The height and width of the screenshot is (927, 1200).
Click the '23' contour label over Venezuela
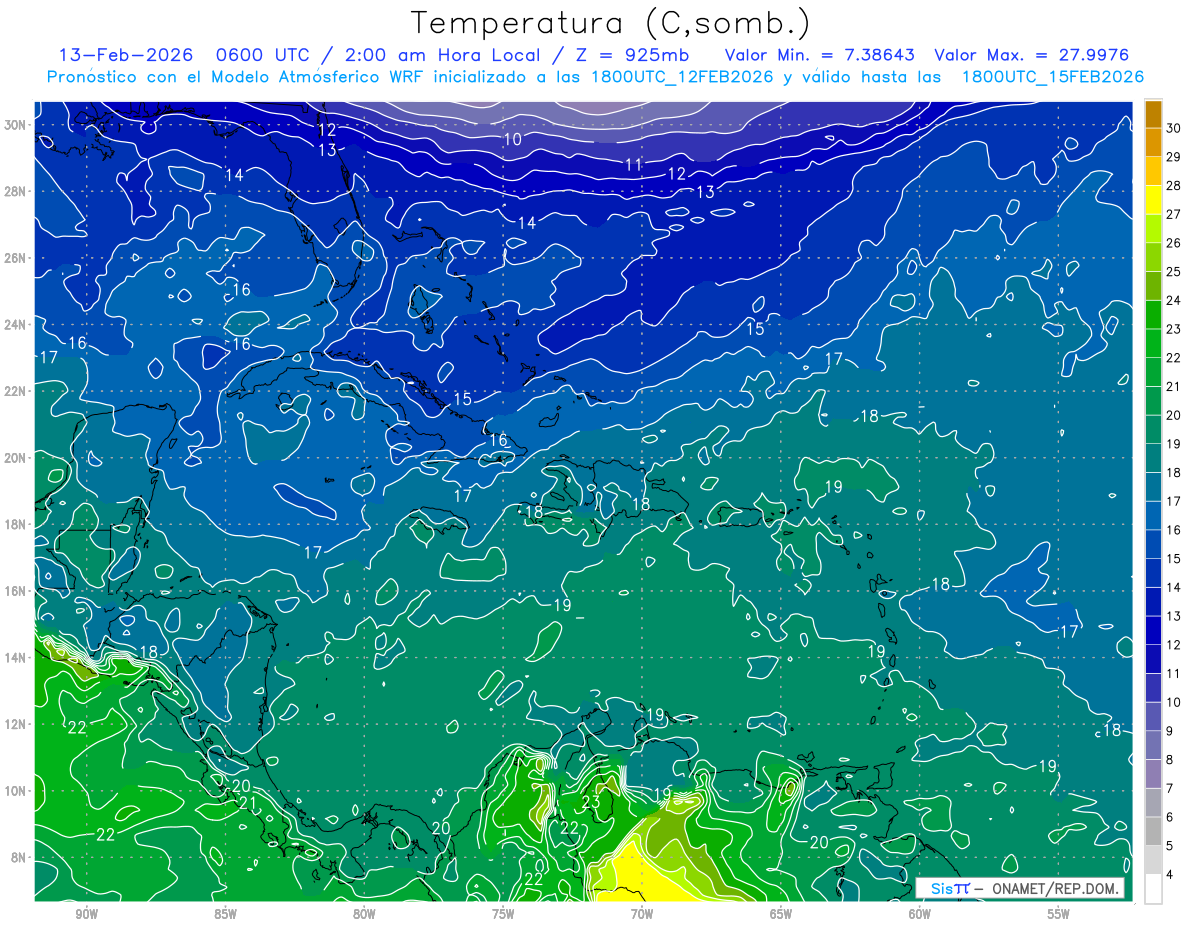[591, 802]
